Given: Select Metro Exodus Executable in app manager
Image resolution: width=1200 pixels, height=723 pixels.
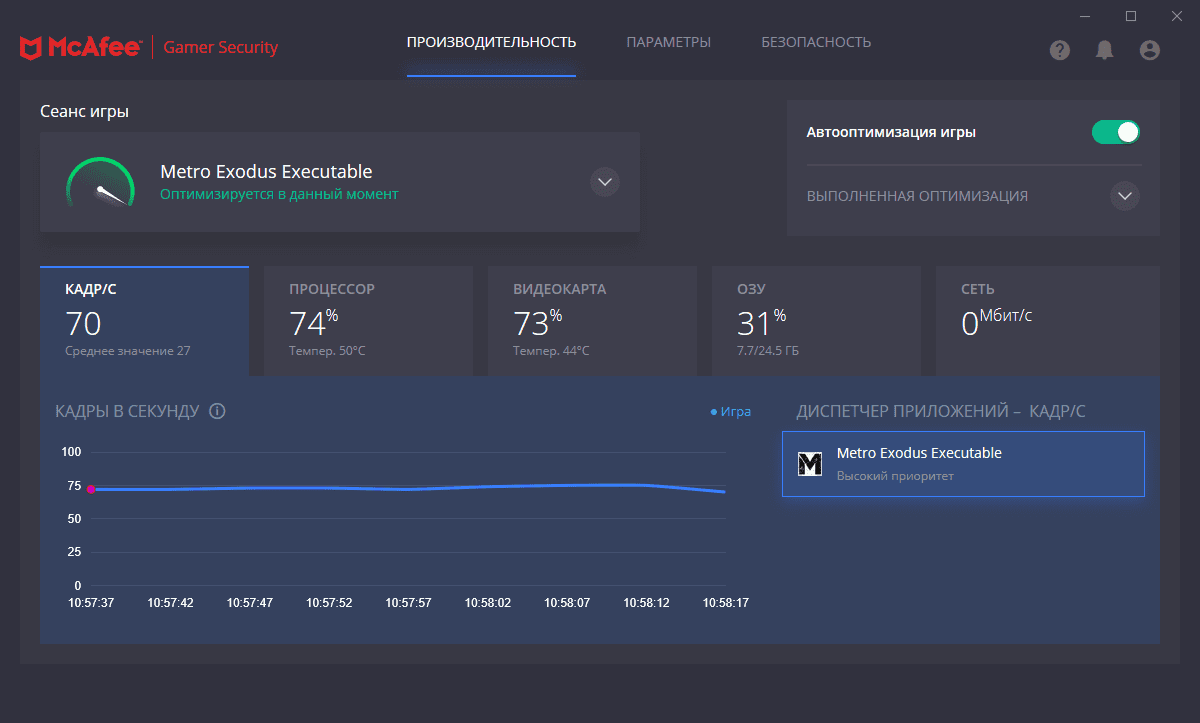Looking at the screenshot, I should coord(963,464).
